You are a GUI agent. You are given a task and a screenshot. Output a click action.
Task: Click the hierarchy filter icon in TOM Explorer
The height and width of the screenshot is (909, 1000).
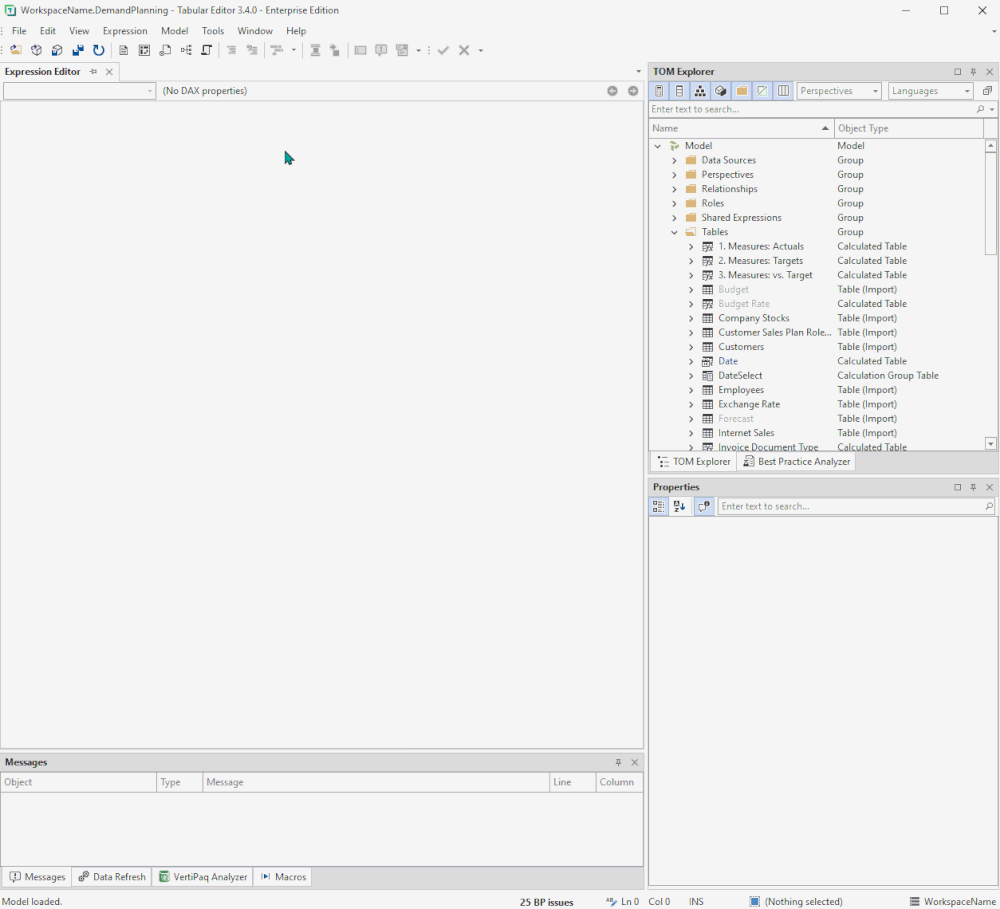click(700, 90)
